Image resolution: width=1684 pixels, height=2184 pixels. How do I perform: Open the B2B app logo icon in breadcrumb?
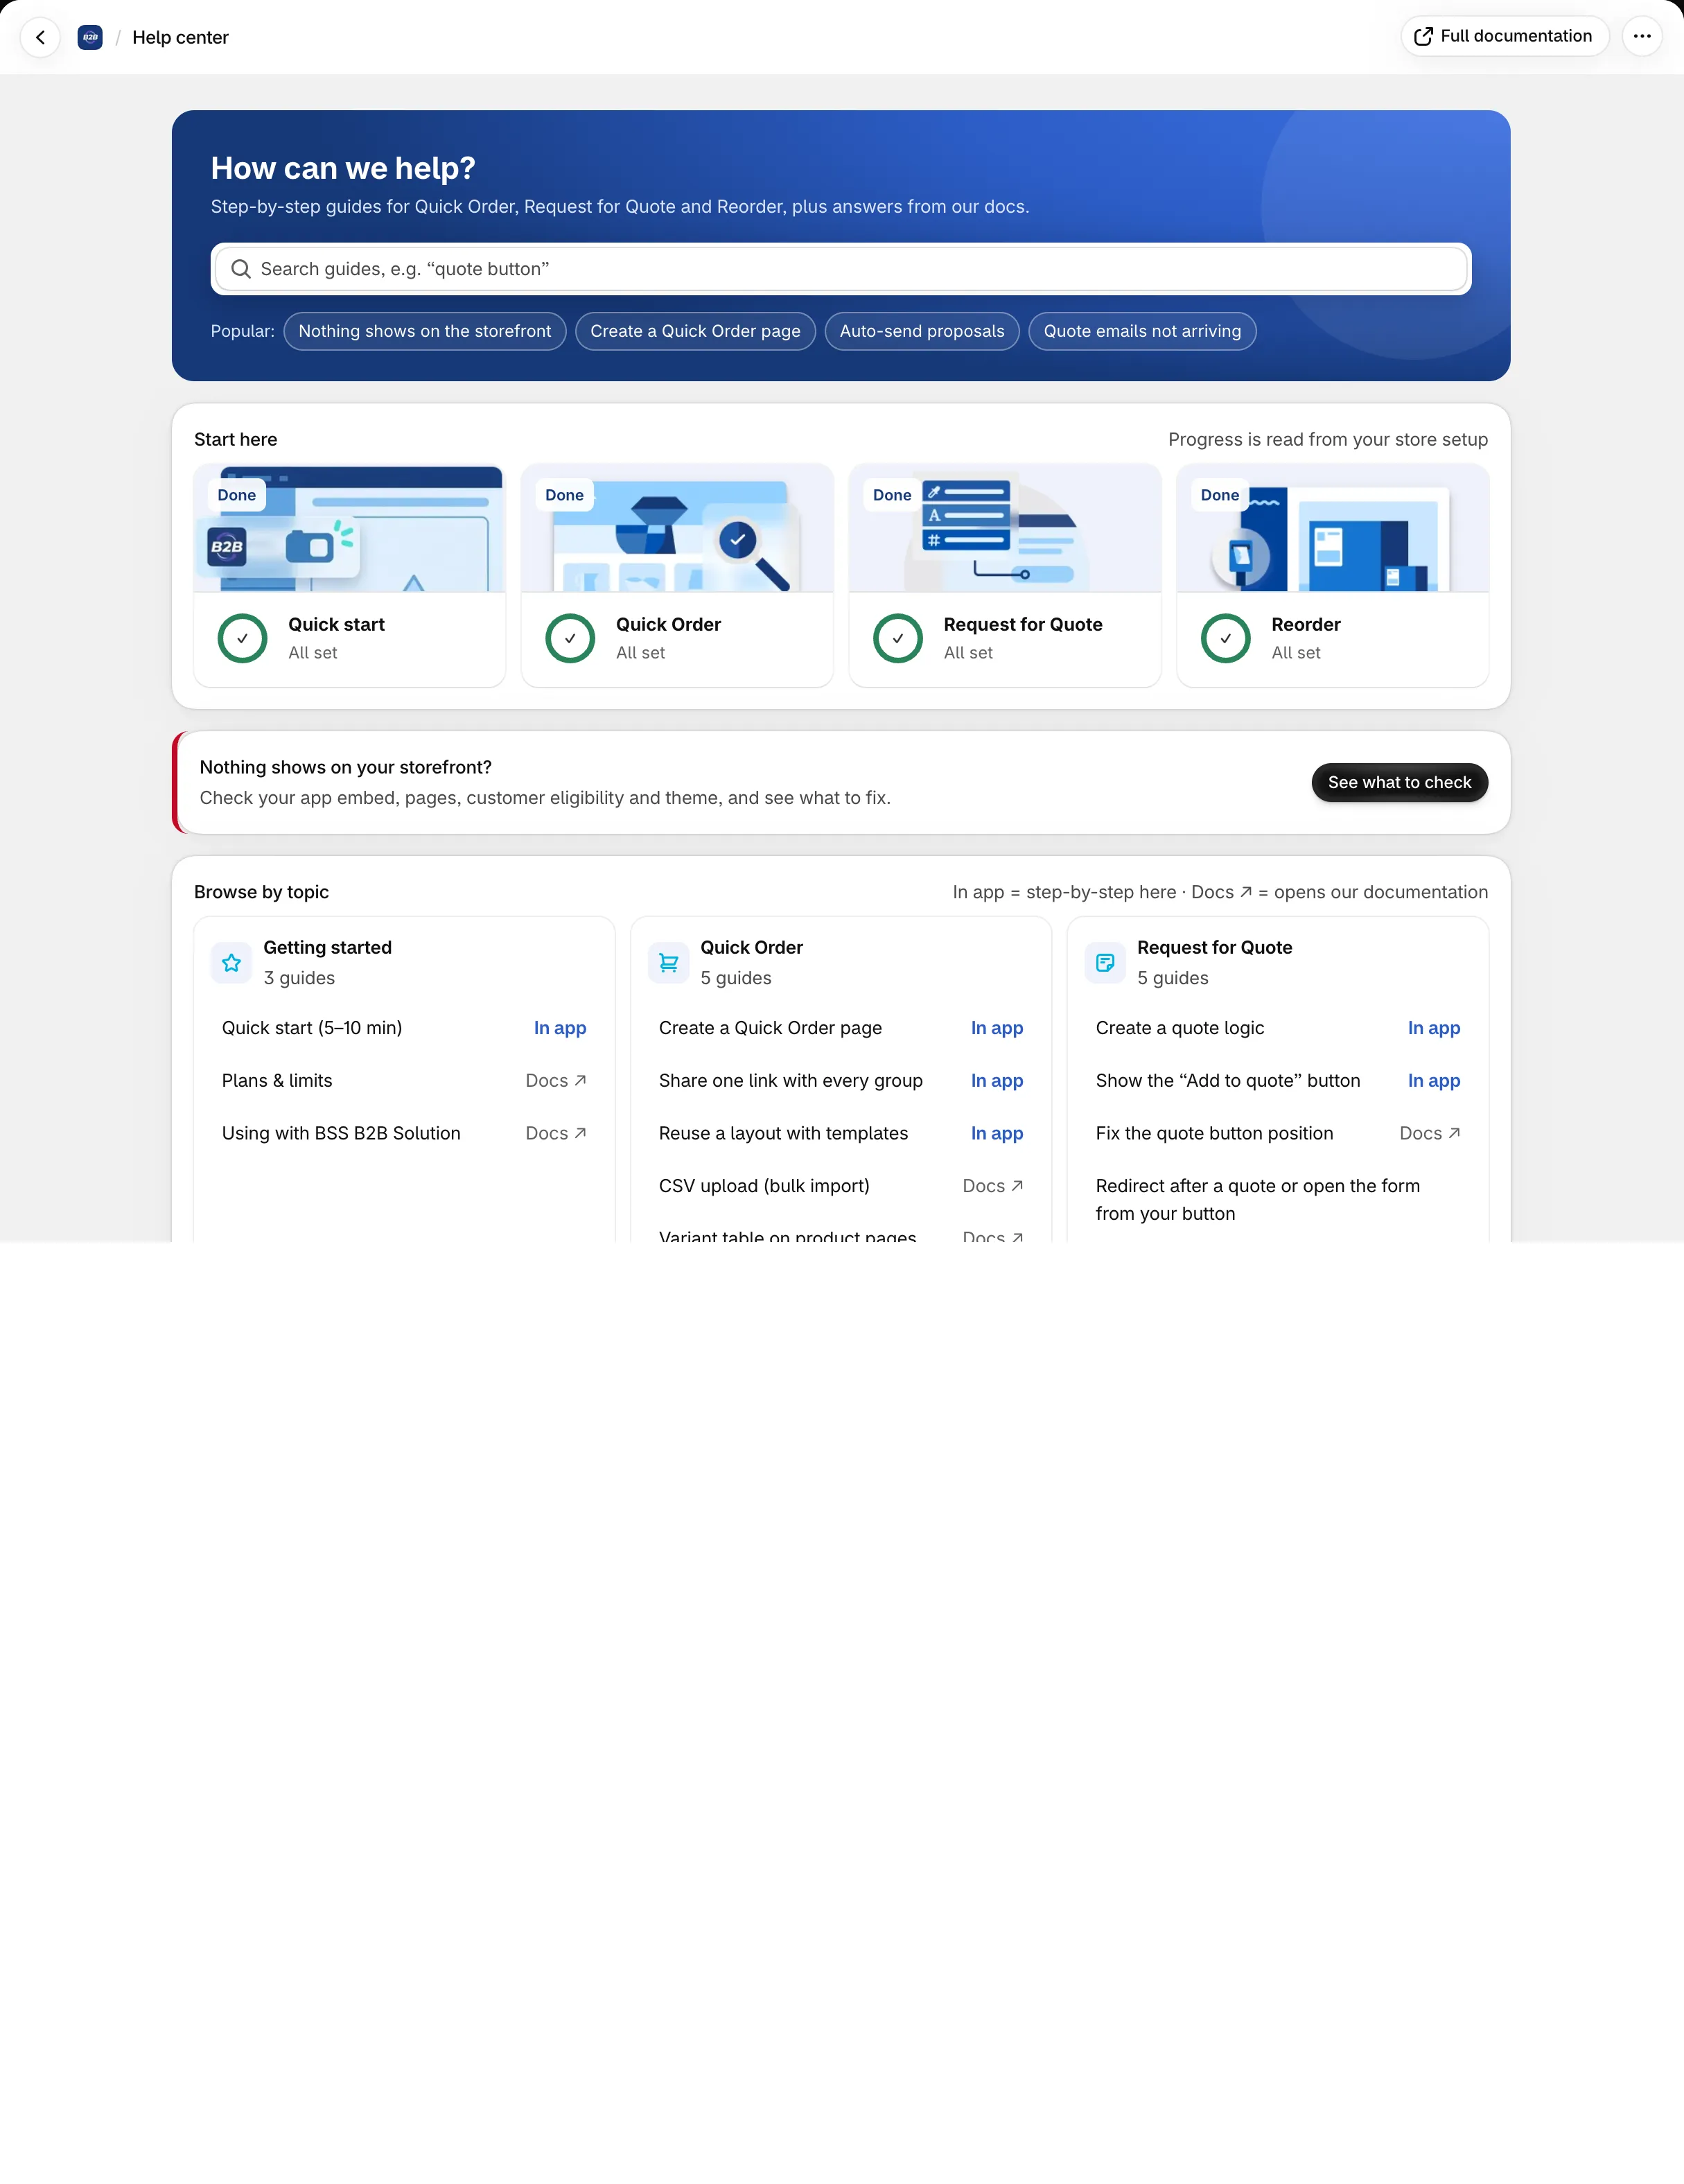pyautogui.click(x=90, y=37)
